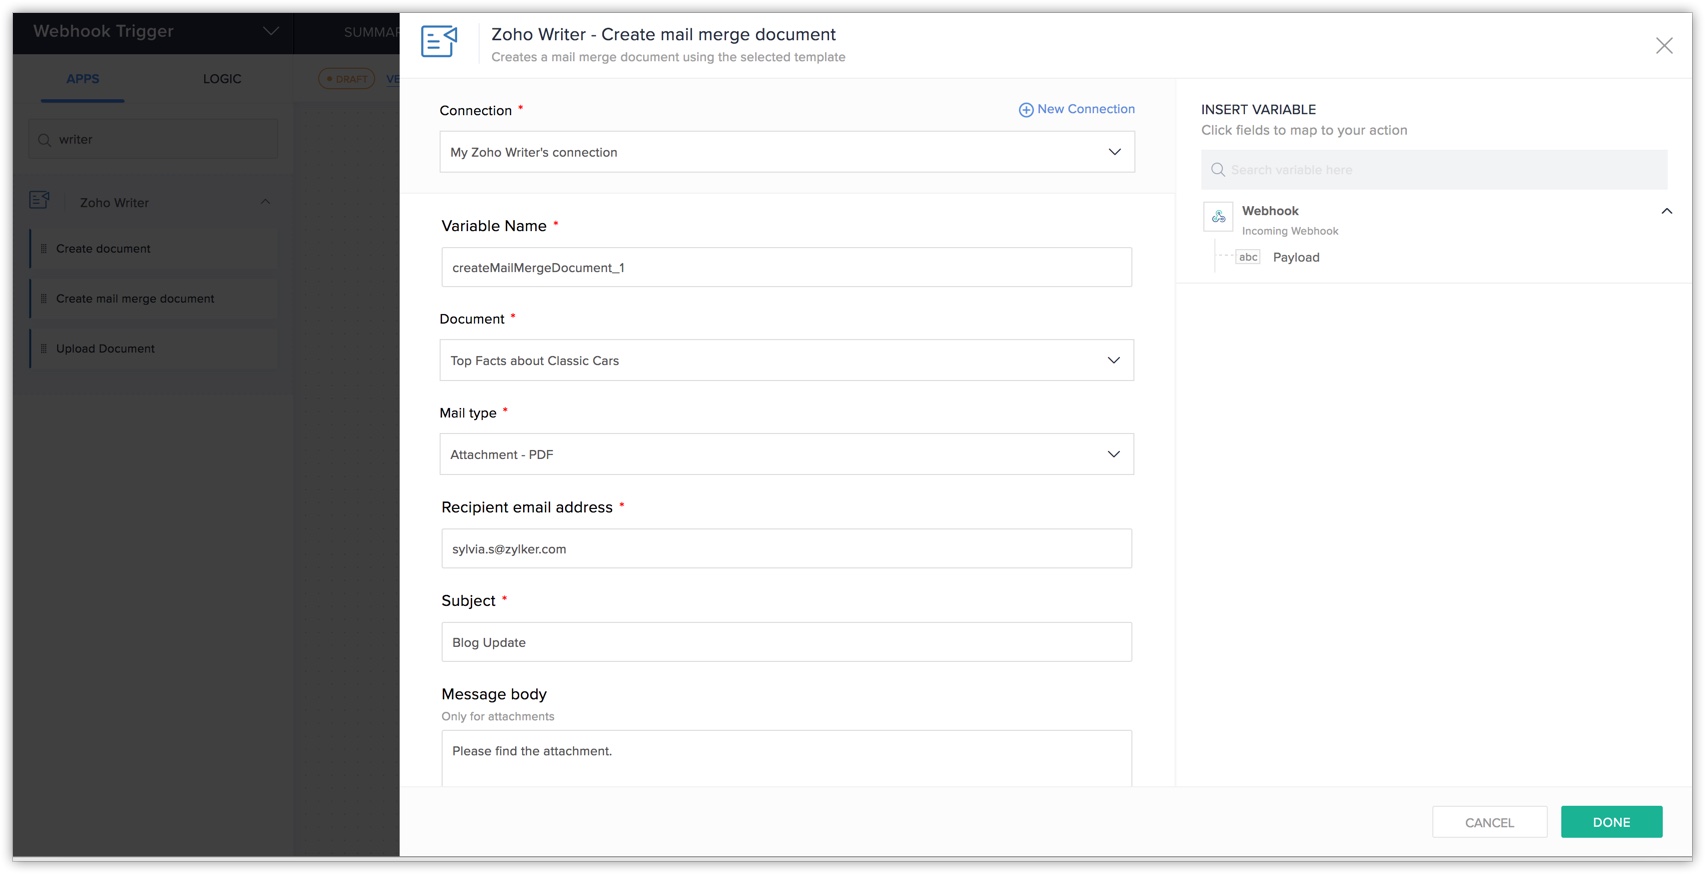
Task: Select the Create mail merge document action
Action: pos(154,299)
